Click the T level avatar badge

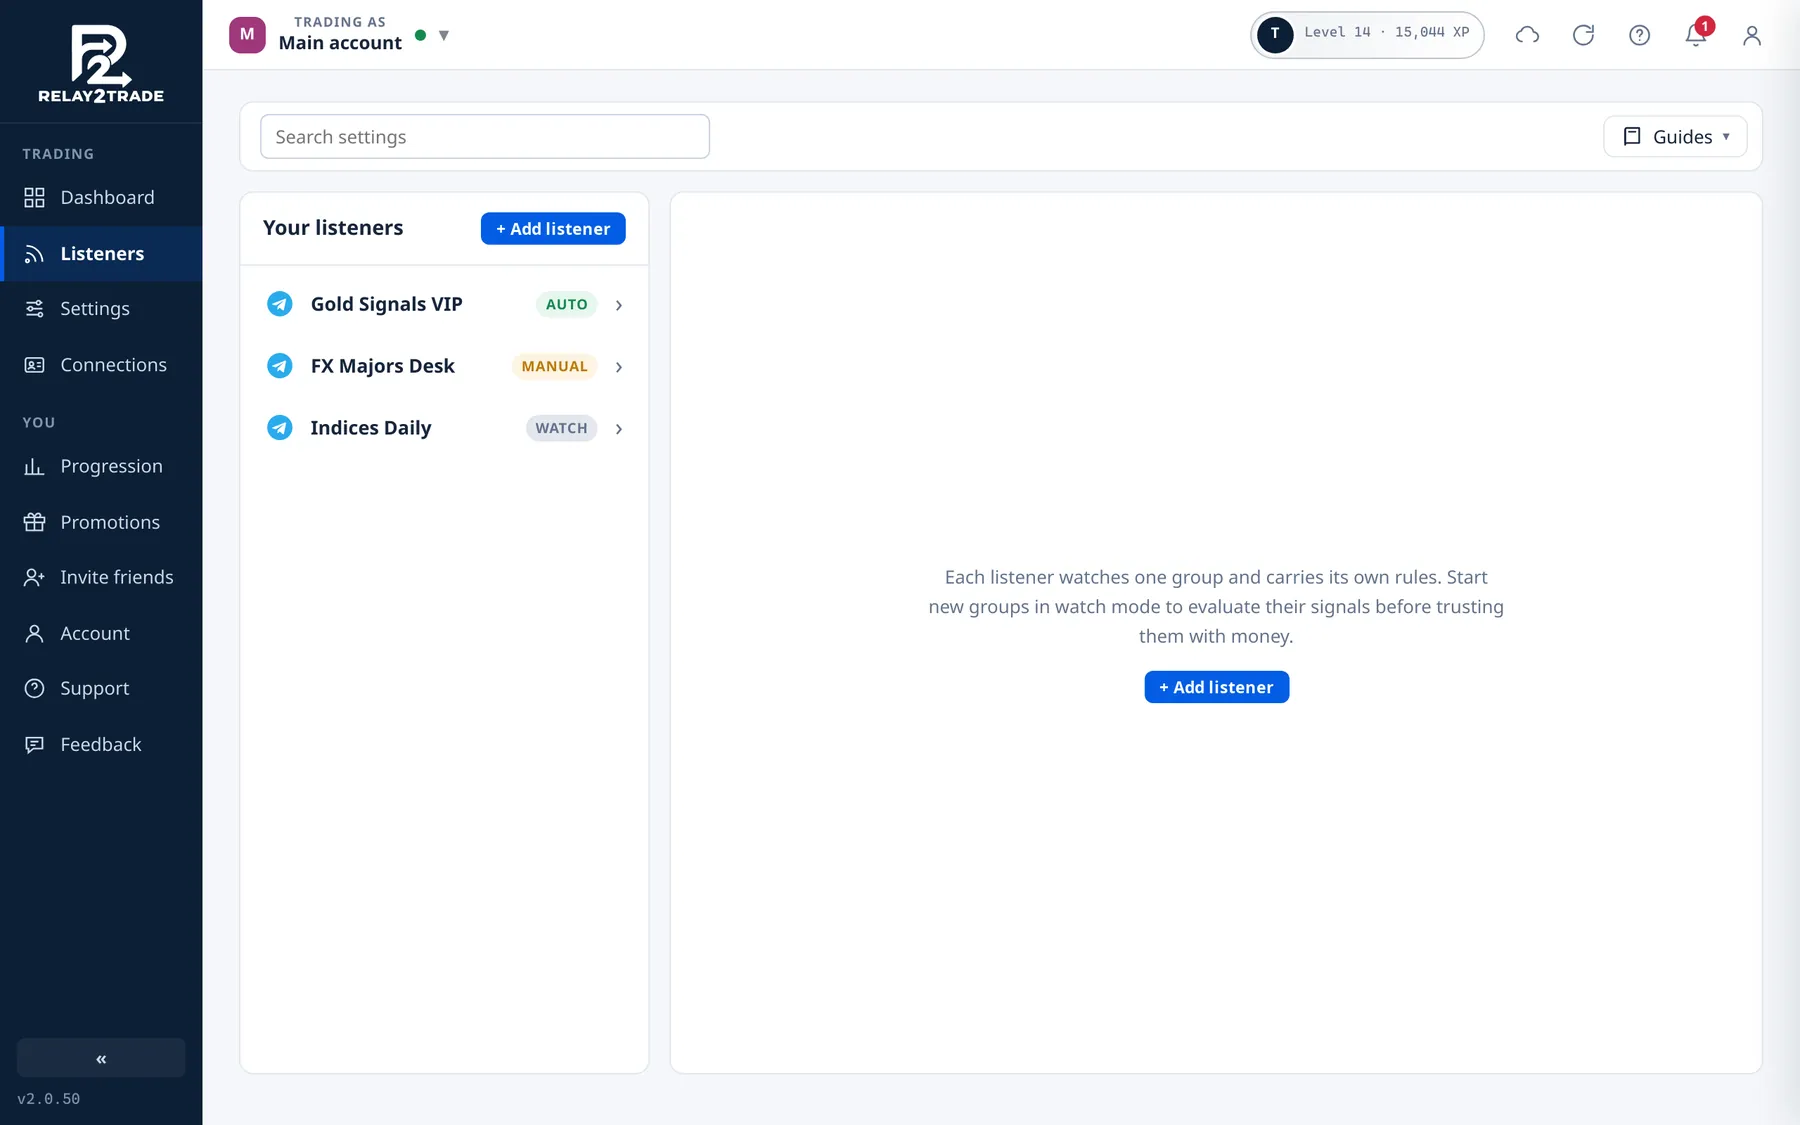point(1275,34)
